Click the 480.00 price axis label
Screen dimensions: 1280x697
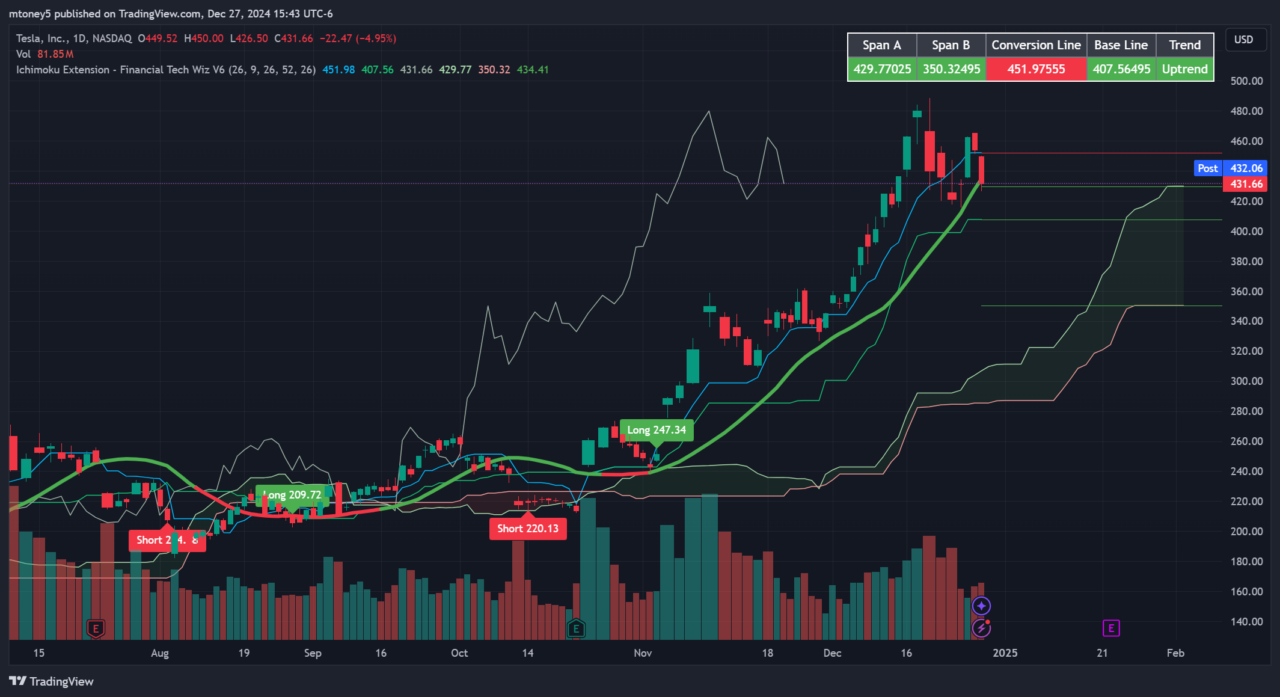[x=1246, y=111]
